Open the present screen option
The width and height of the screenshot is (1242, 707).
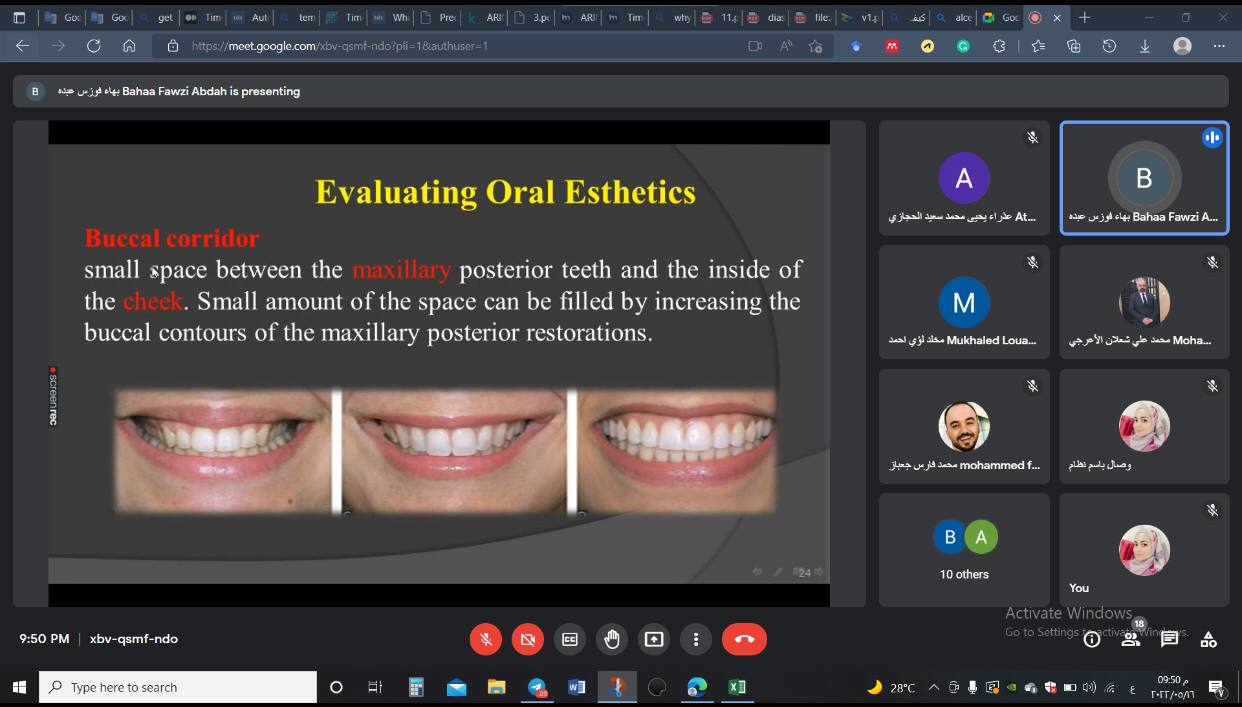[x=654, y=639]
